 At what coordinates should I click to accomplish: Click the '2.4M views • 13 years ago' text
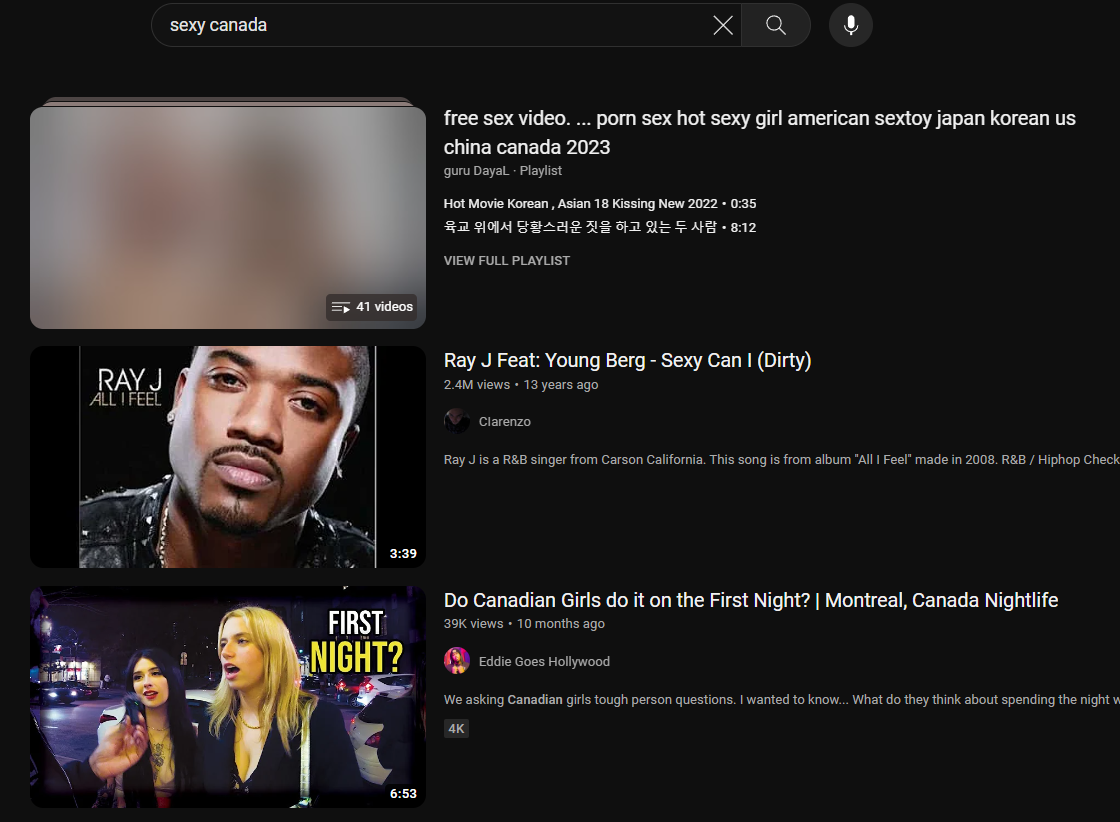[x=521, y=384]
